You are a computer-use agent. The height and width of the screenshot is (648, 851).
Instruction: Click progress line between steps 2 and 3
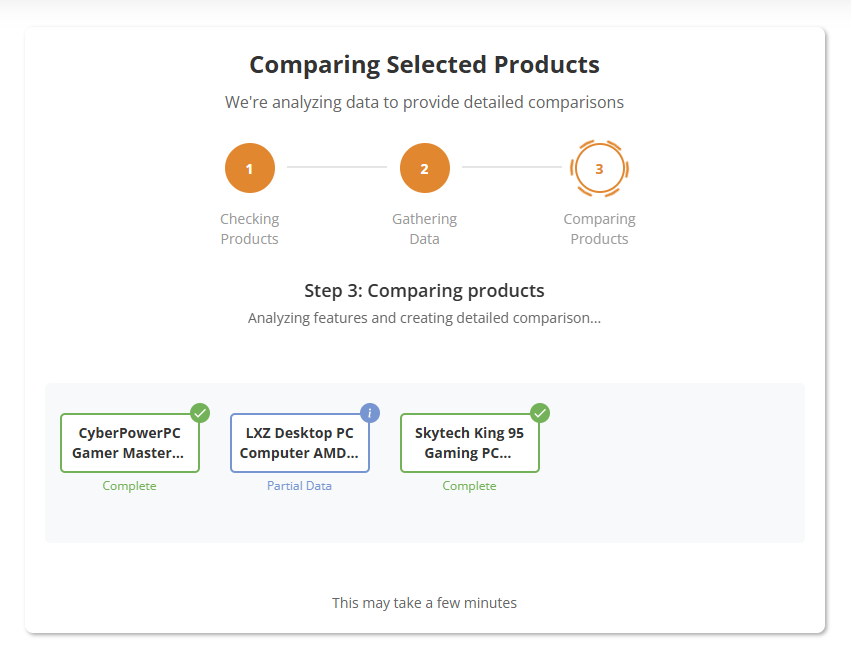(511, 167)
